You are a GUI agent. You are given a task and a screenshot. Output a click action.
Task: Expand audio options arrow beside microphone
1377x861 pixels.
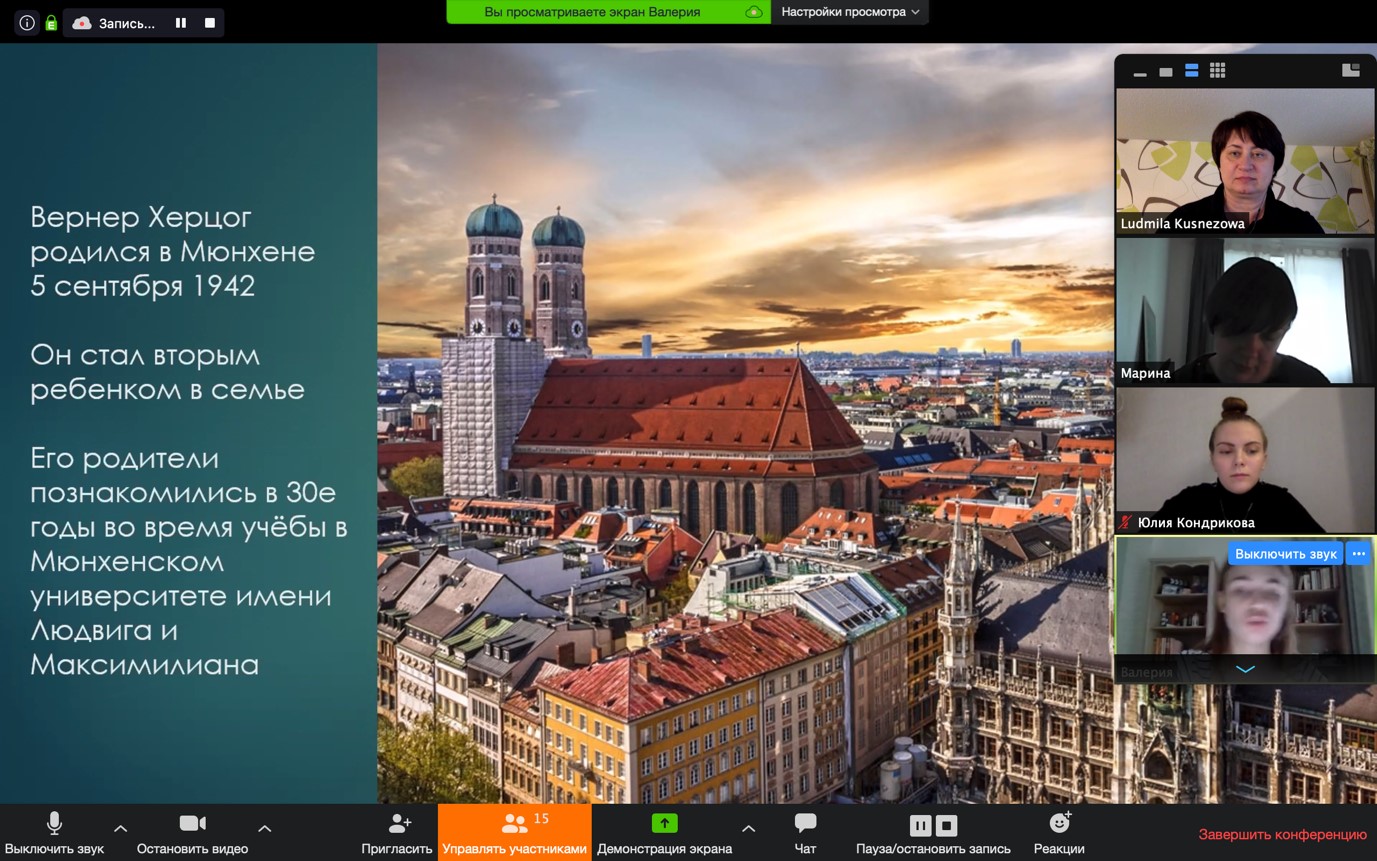click(121, 828)
